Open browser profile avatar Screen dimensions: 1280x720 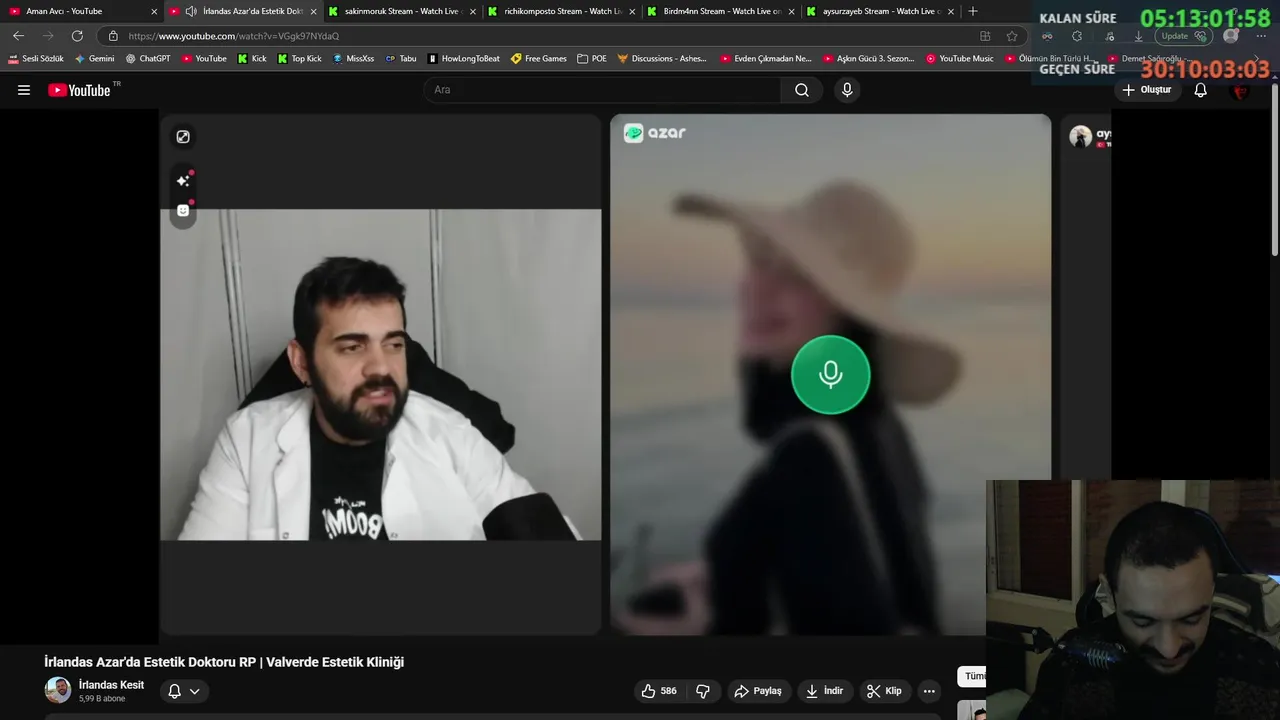pyautogui.click(x=1231, y=36)
